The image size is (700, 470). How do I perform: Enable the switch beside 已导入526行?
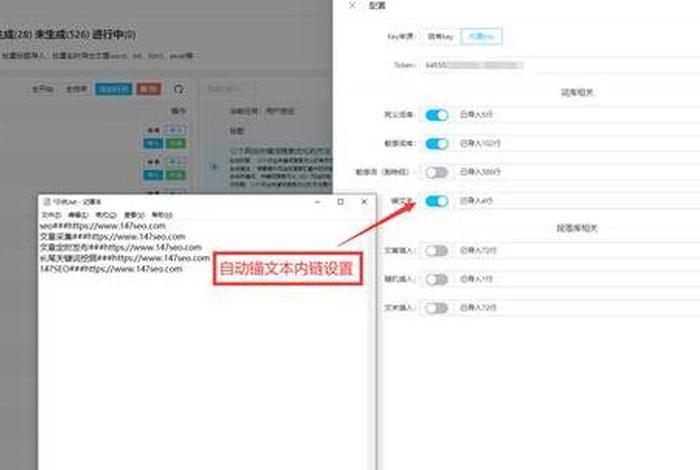[x=437, y=172]
